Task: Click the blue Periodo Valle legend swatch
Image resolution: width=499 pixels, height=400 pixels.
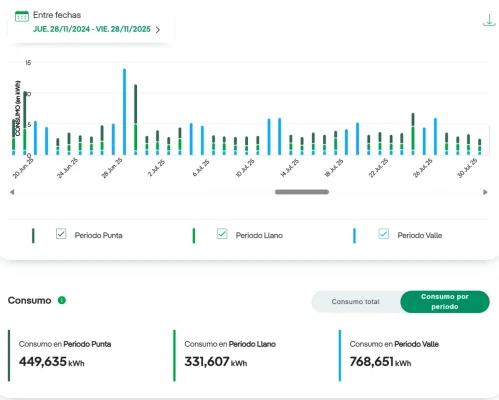Action: tap(354, 236)
